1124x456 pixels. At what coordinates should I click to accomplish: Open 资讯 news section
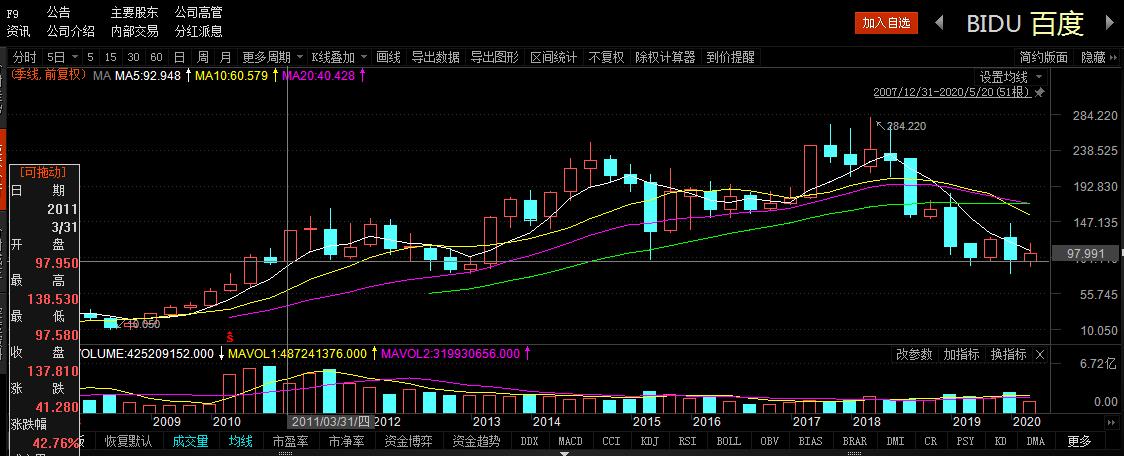(19, 31)
